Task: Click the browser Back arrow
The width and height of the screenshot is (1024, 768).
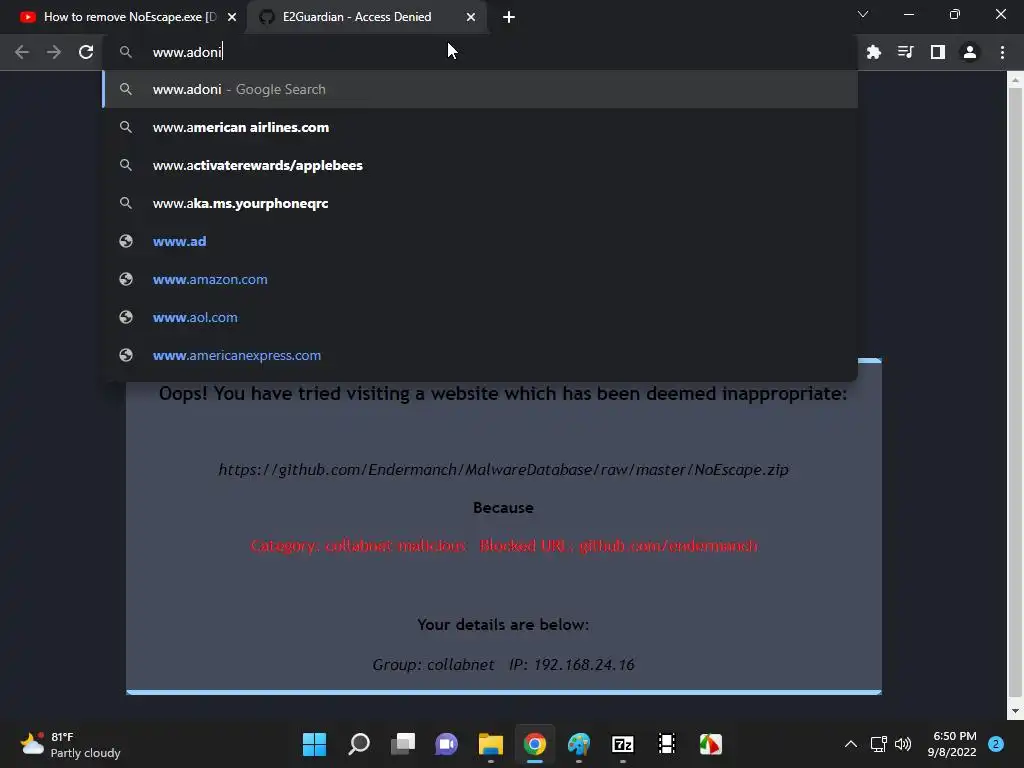Action: coord(22,52)
